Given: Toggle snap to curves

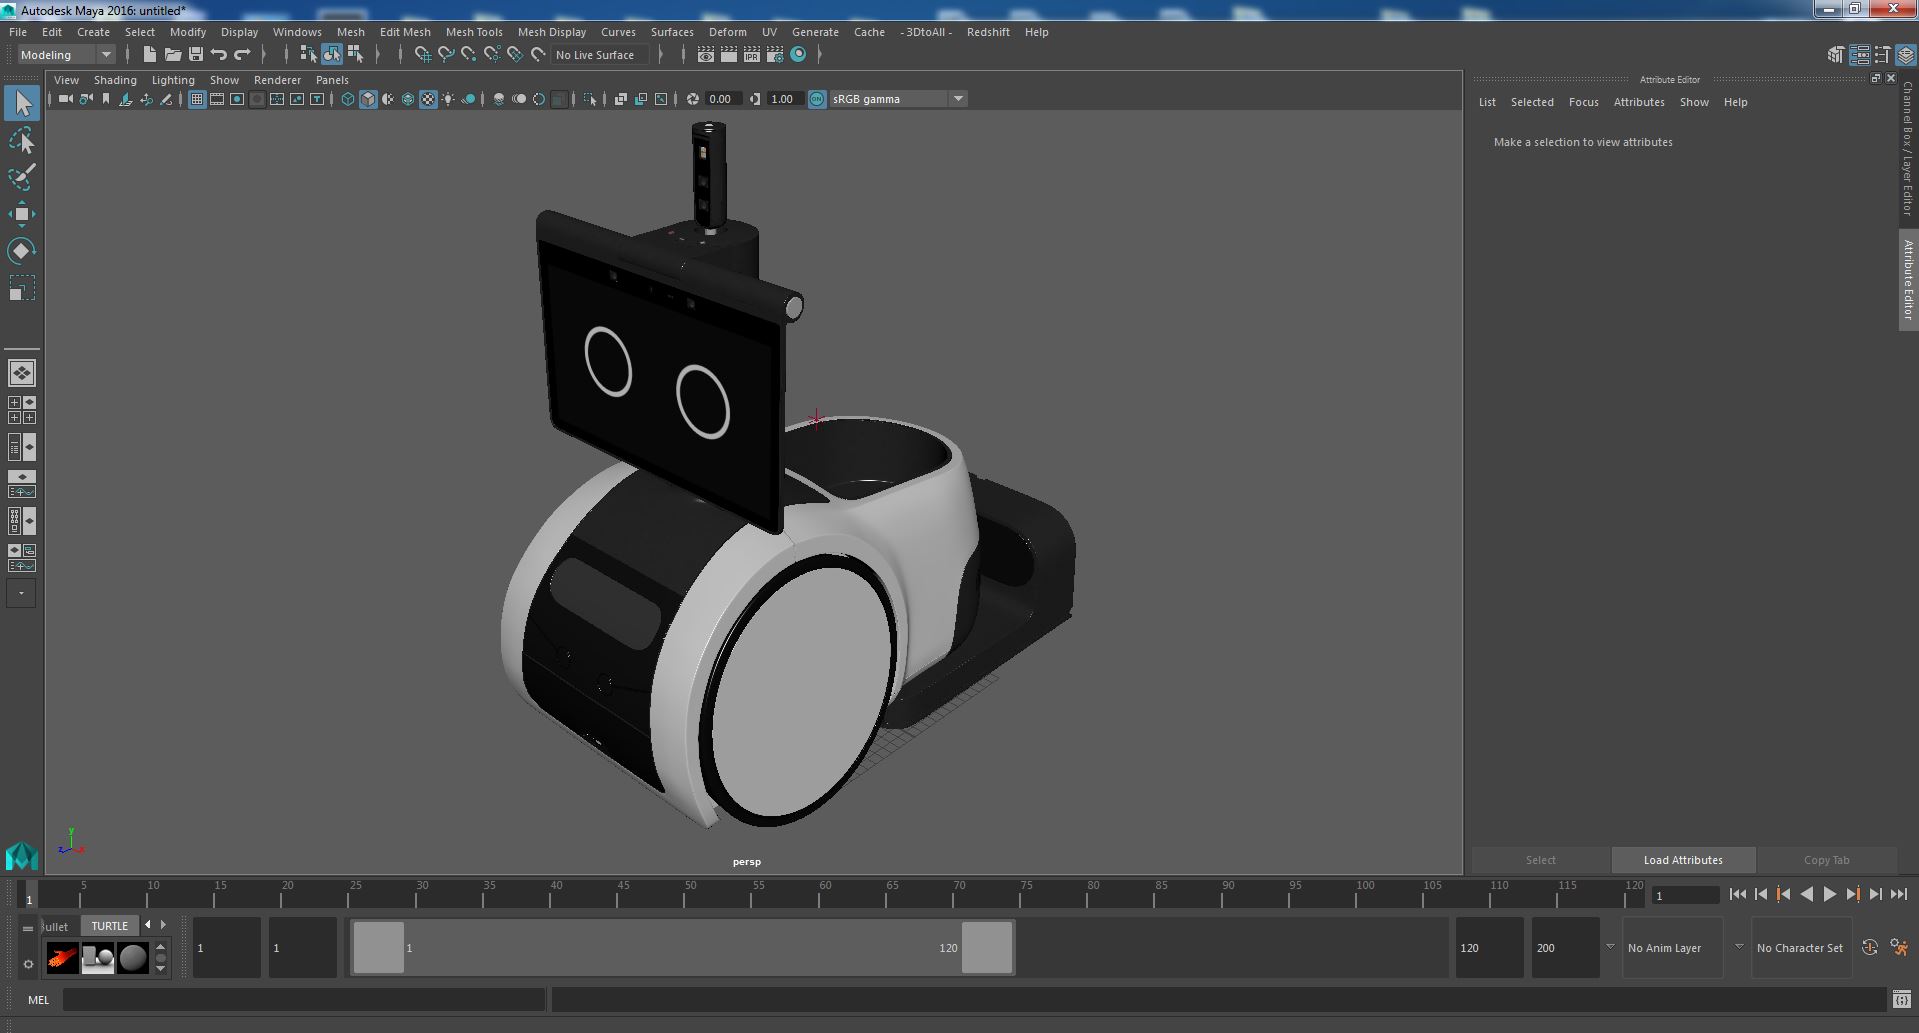Looking at the screenshot, I should pyautogui.click(x=445, y=55).
